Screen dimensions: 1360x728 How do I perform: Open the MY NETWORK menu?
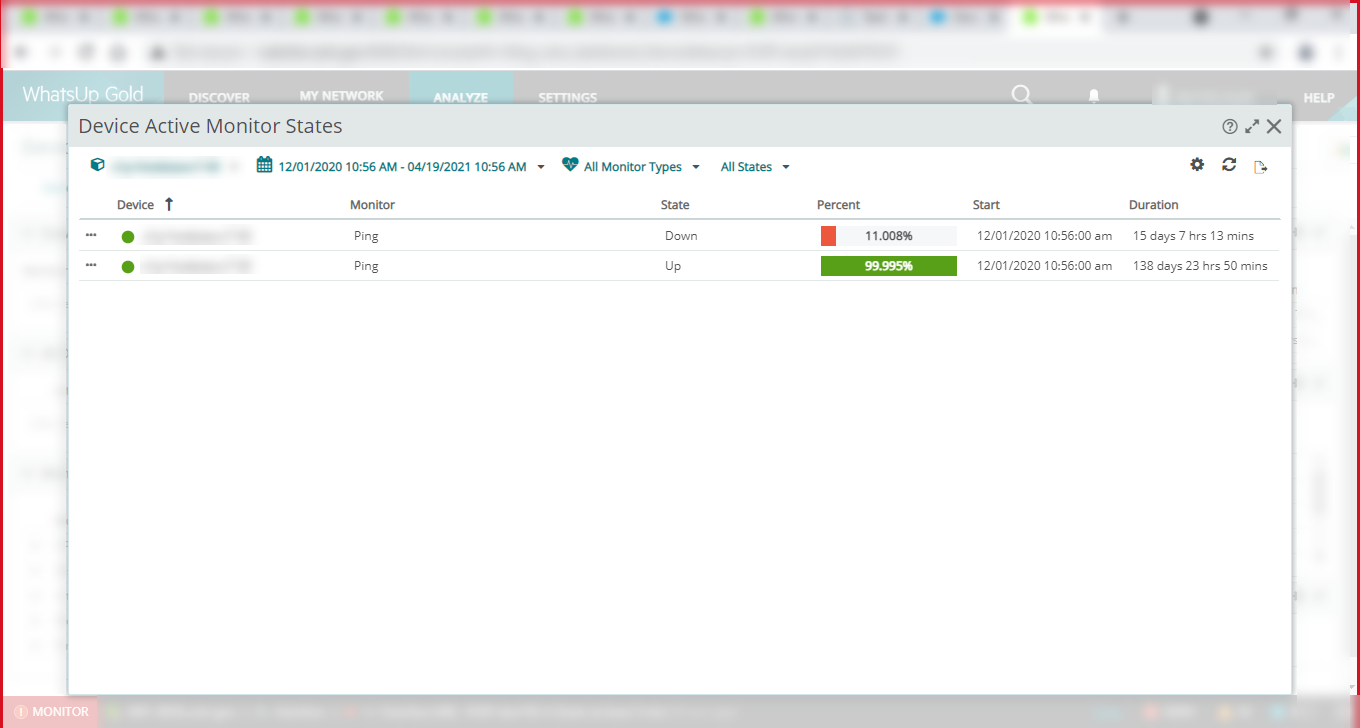341,96
